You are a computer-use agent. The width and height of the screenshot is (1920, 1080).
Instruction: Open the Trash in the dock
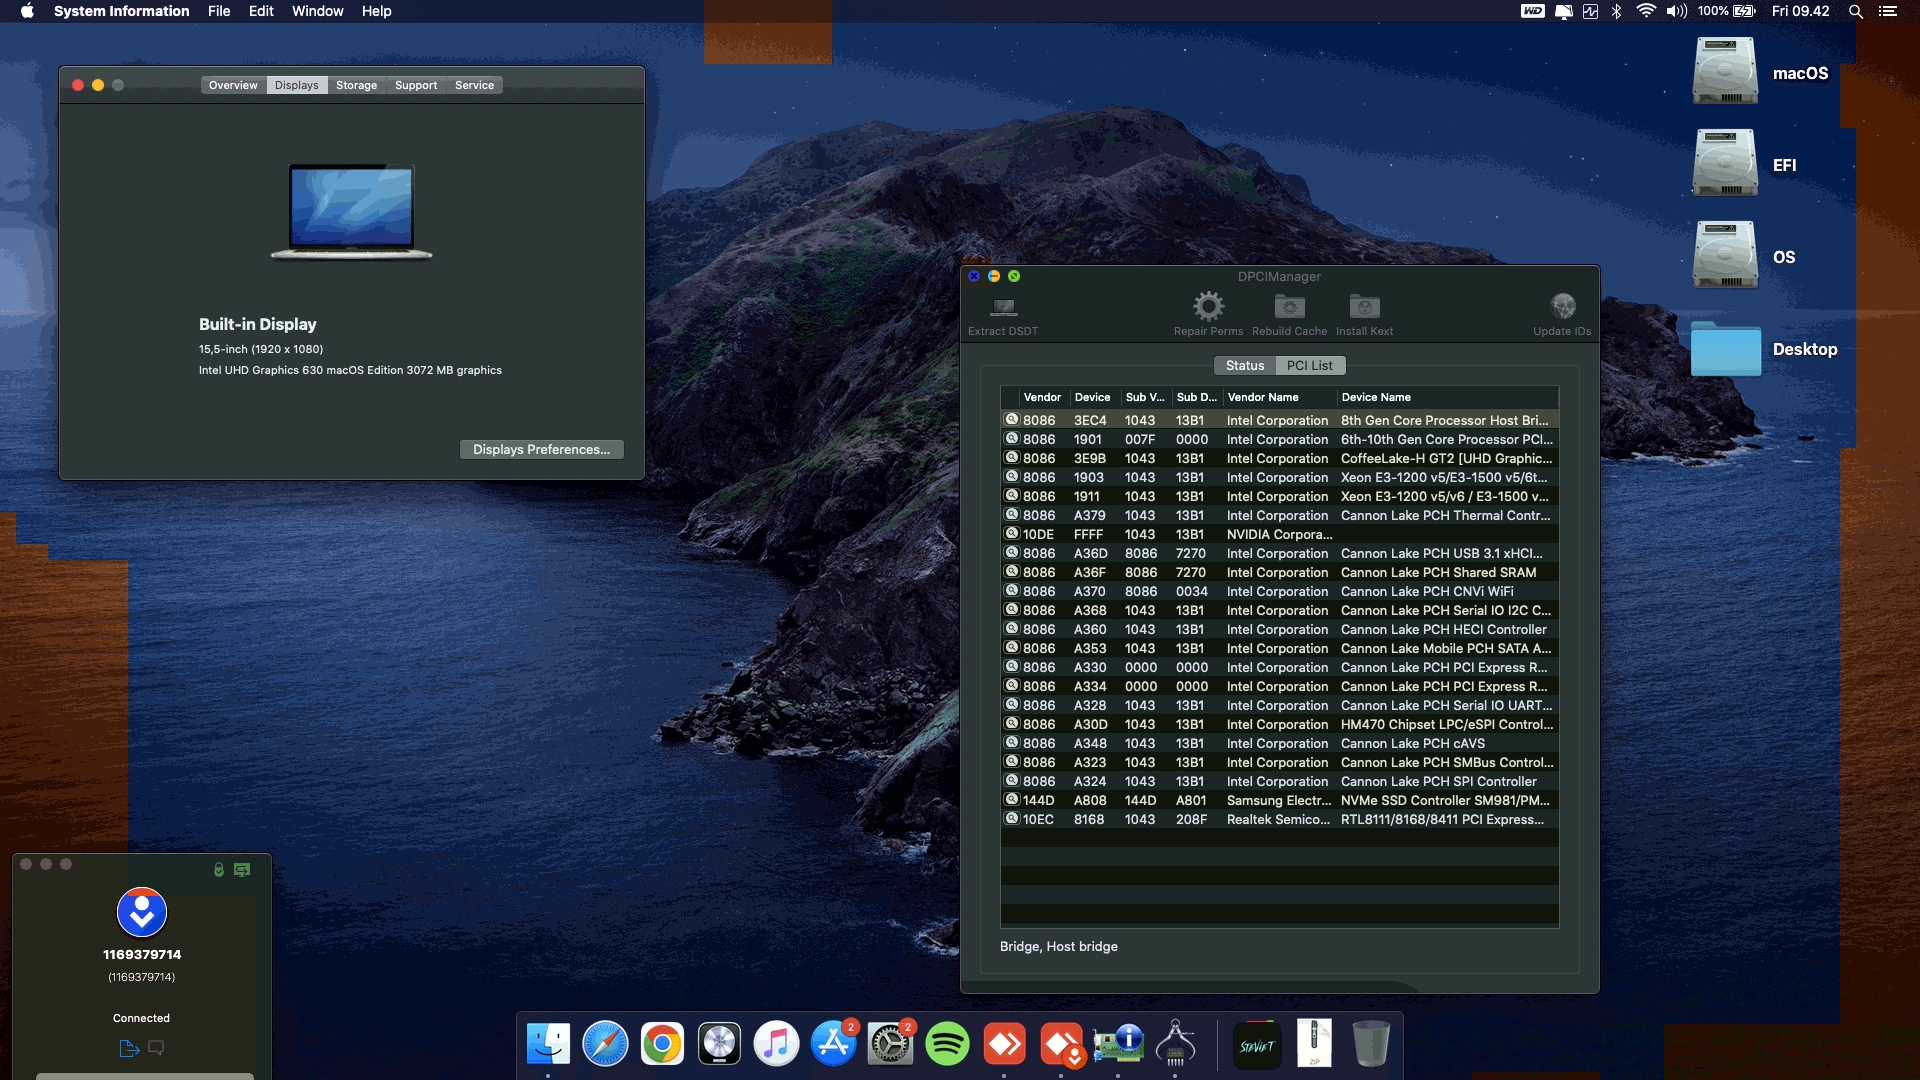(1371, 1044)
